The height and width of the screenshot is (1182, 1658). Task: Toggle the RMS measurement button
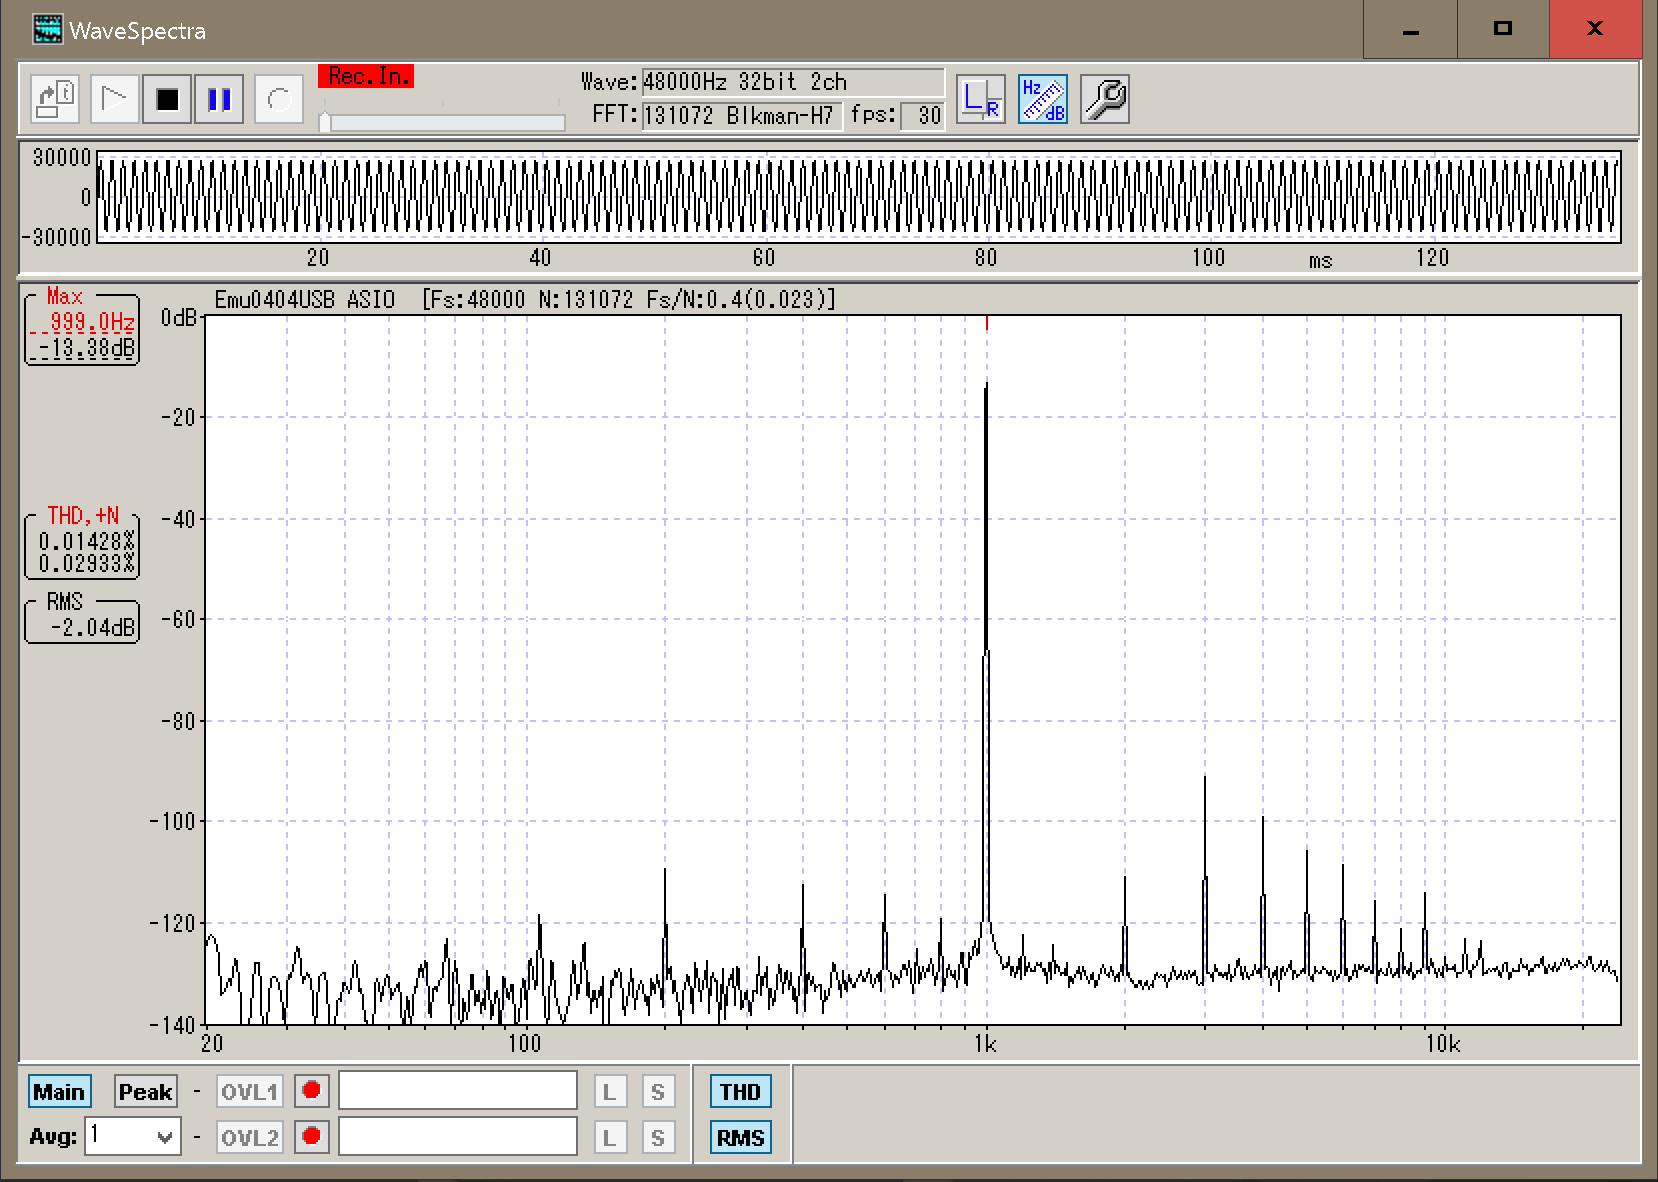(741, 1138)
